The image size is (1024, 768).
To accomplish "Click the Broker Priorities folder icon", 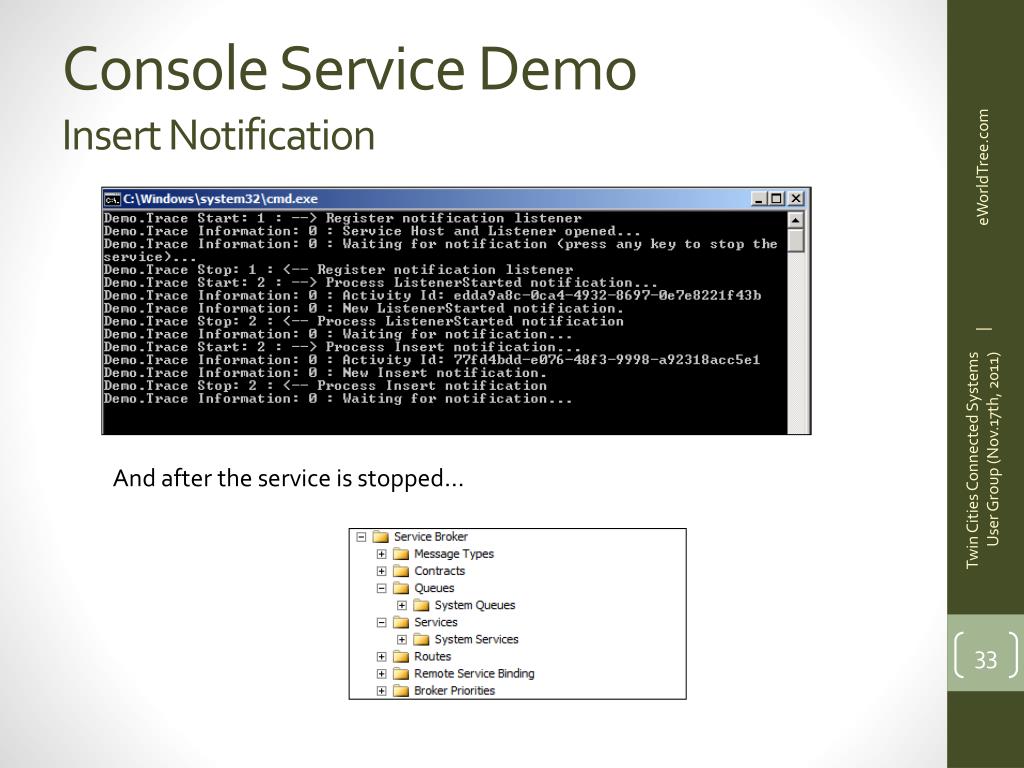I will click(x=401, y=690).
